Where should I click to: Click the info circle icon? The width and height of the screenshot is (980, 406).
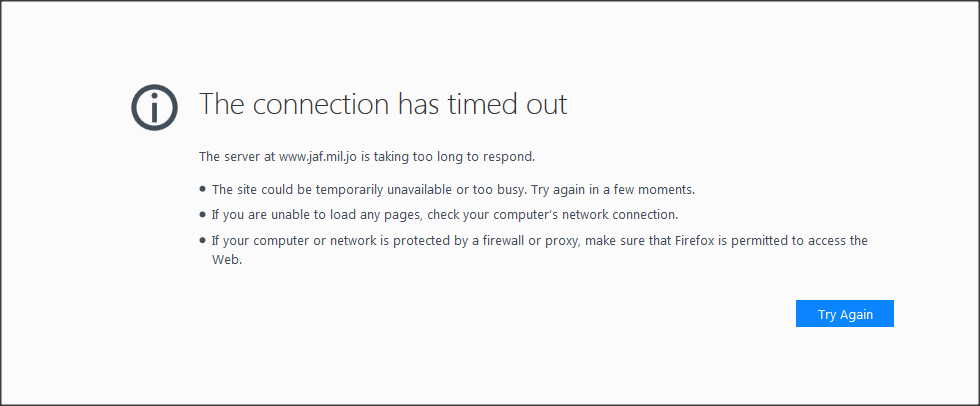pyautogui.click(x=154, y=107)
